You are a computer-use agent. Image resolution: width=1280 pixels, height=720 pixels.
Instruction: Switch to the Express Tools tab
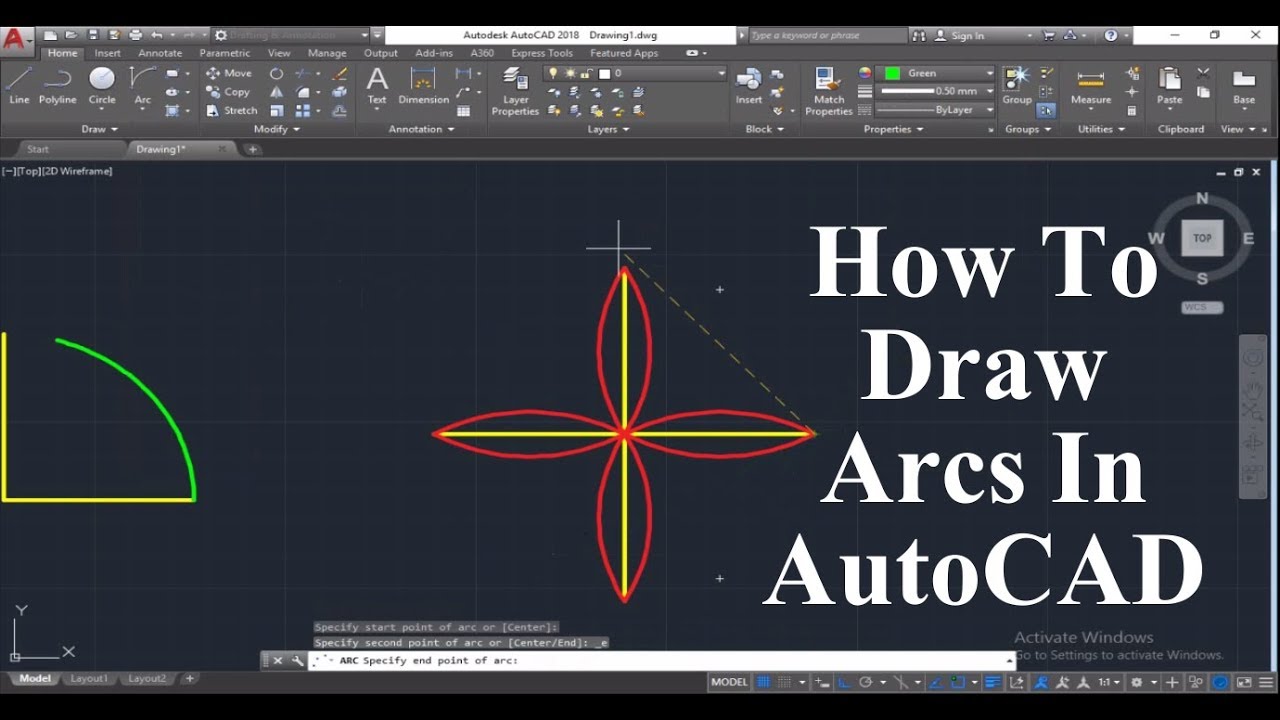coord(542,53)
